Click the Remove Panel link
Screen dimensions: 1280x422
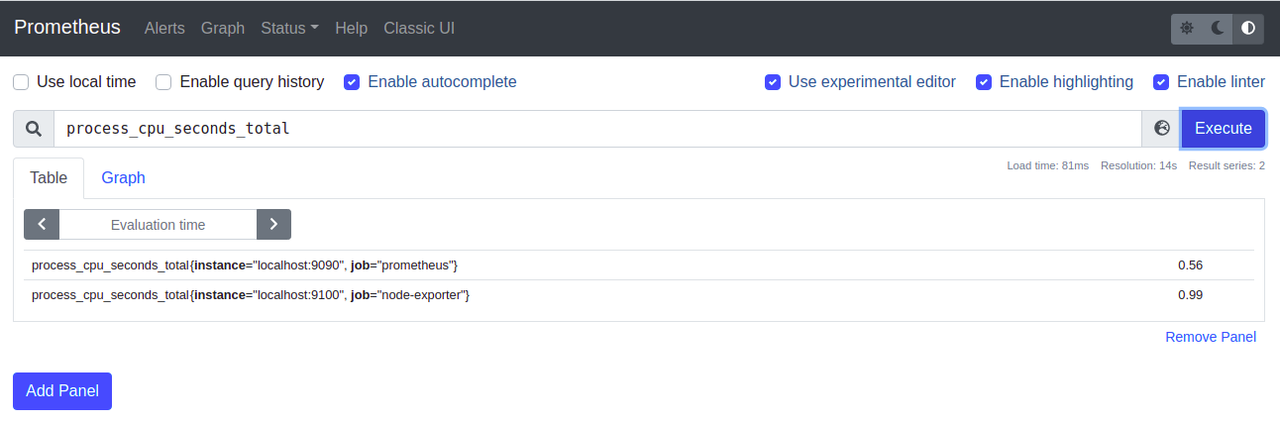[1210, 337]
